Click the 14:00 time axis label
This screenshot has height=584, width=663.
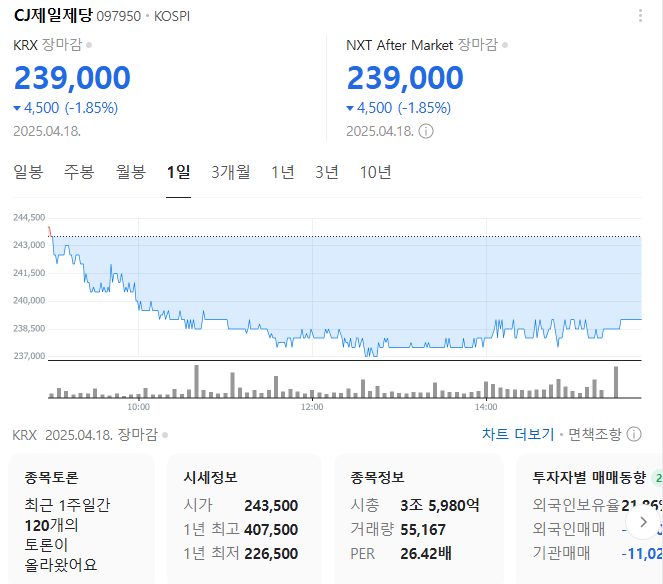pos(486,407)
